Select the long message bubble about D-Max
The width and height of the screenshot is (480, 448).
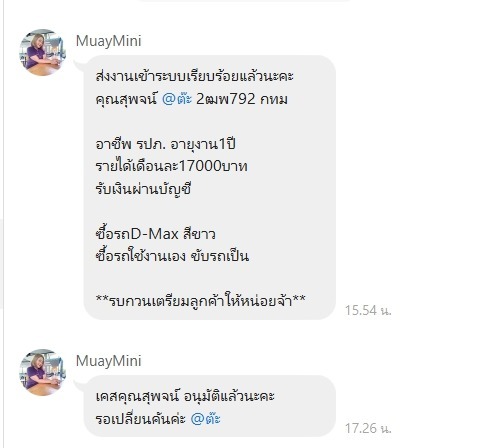click(209, 187)
